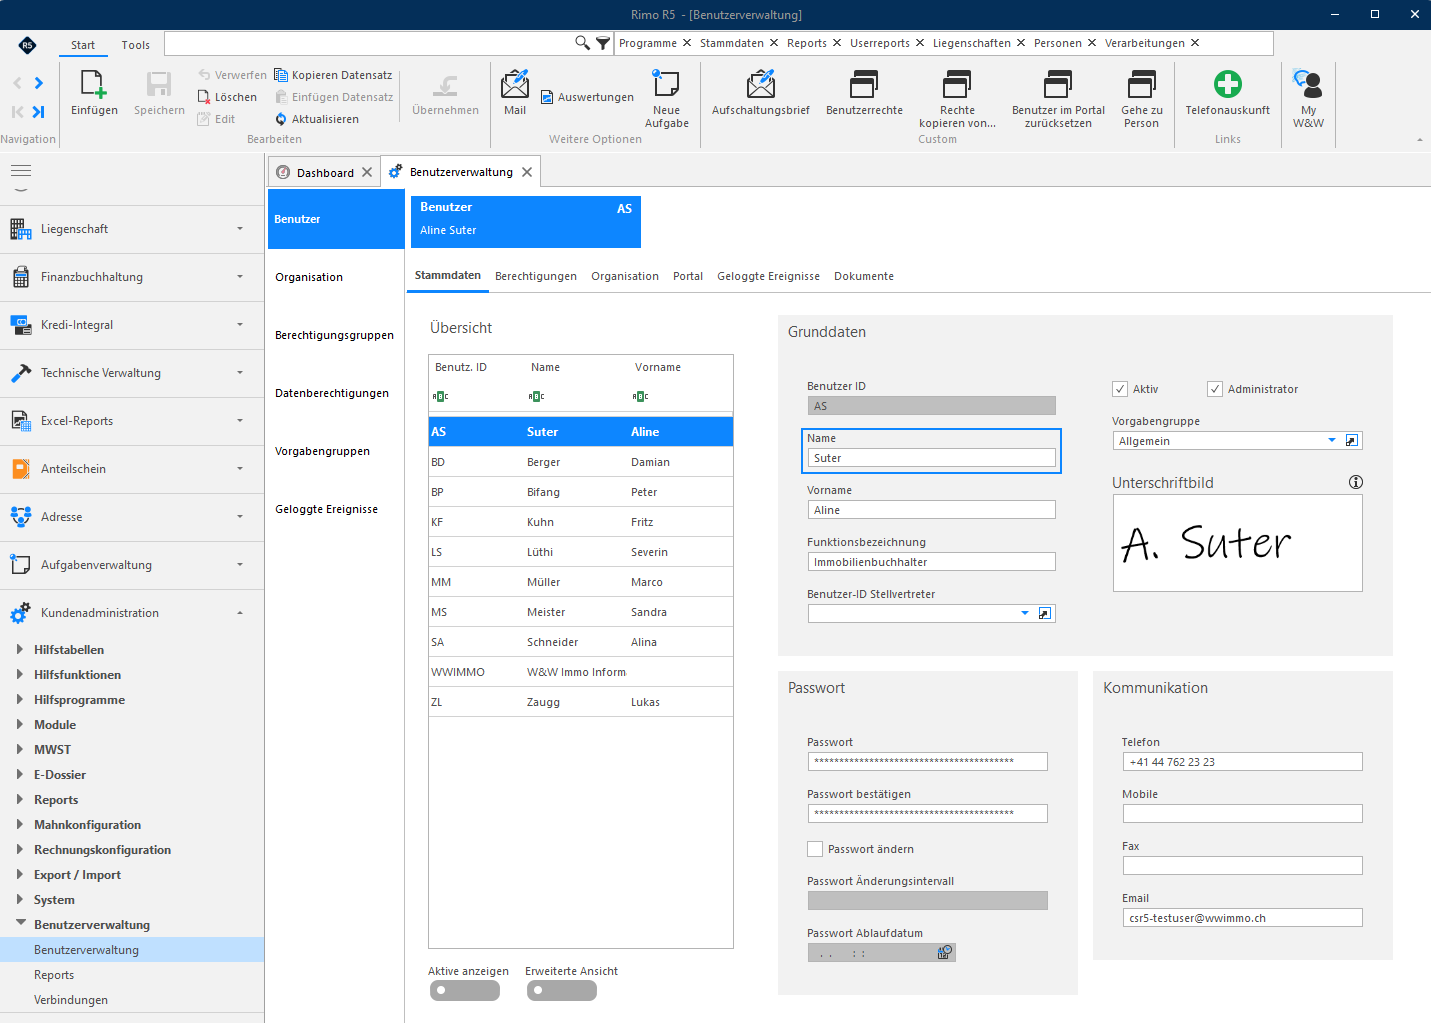Toggle the Erweiterte Ansicht switch
Screen dimensions: 1431x1023
tap(562, 990)
